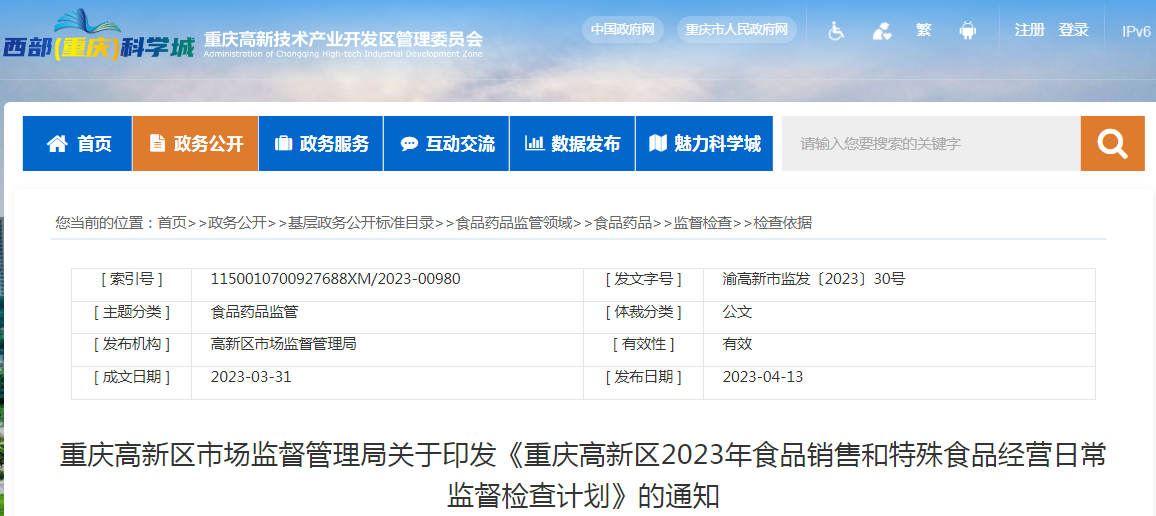Click document number 渝高新市监发〔2023〕30号
This screenshot has width=1156, height=516.
pos(814,279)
